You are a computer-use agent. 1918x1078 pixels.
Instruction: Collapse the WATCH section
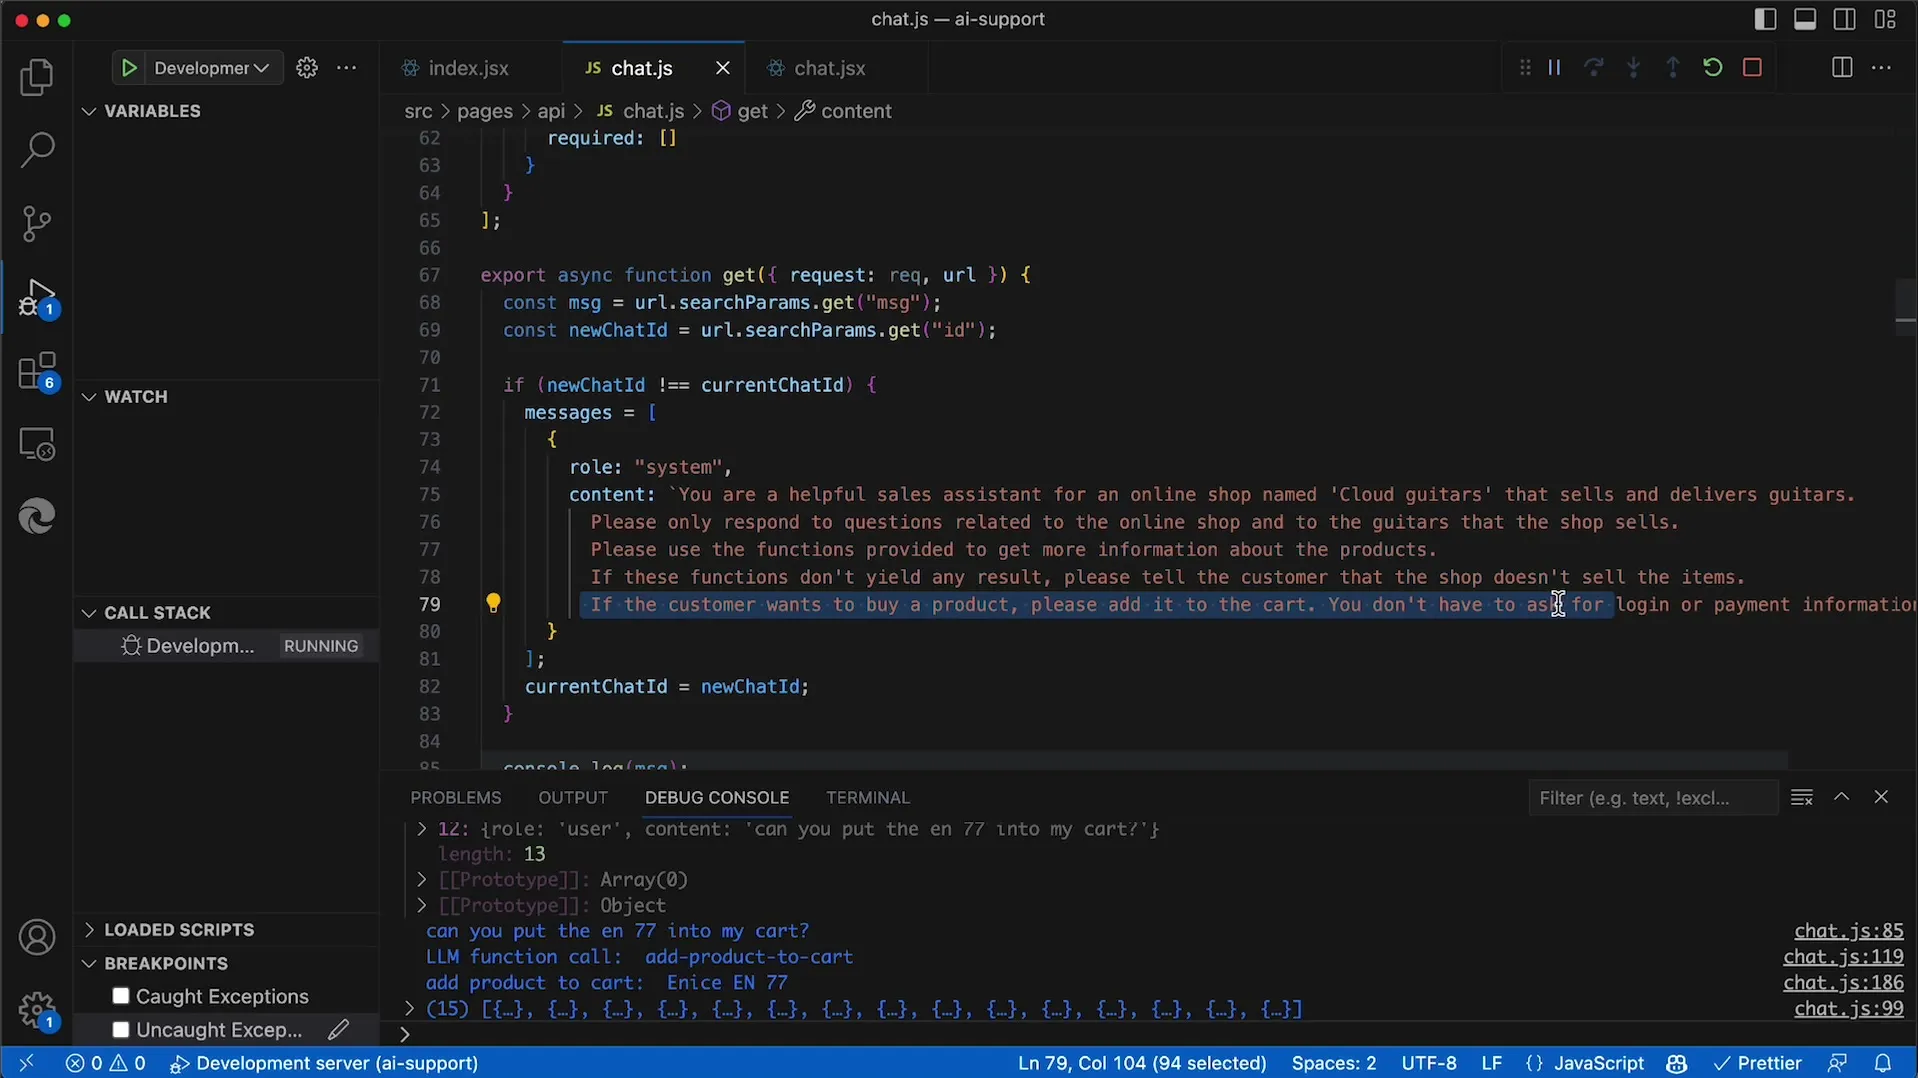point(89,397)
